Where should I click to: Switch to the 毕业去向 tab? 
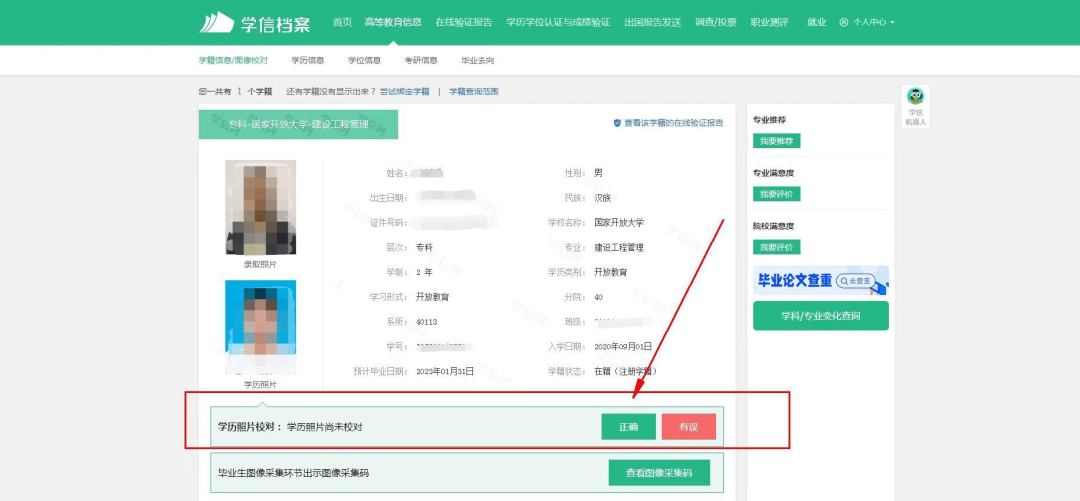click(477, 61)
